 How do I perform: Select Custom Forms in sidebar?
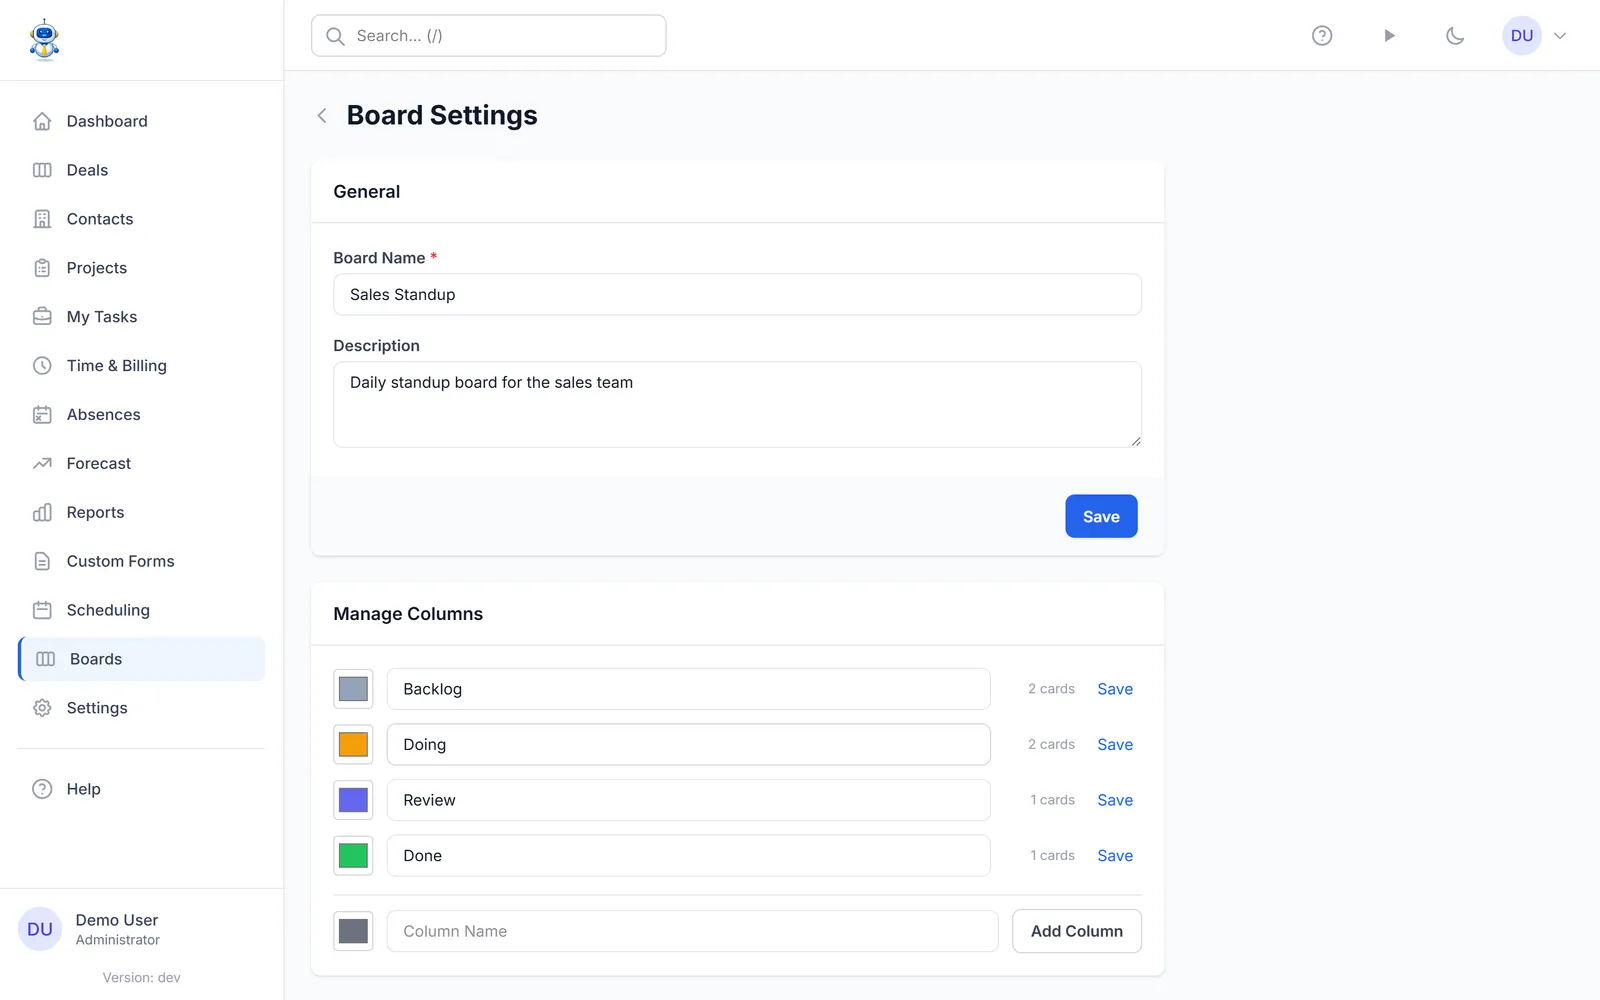(142, 562)
